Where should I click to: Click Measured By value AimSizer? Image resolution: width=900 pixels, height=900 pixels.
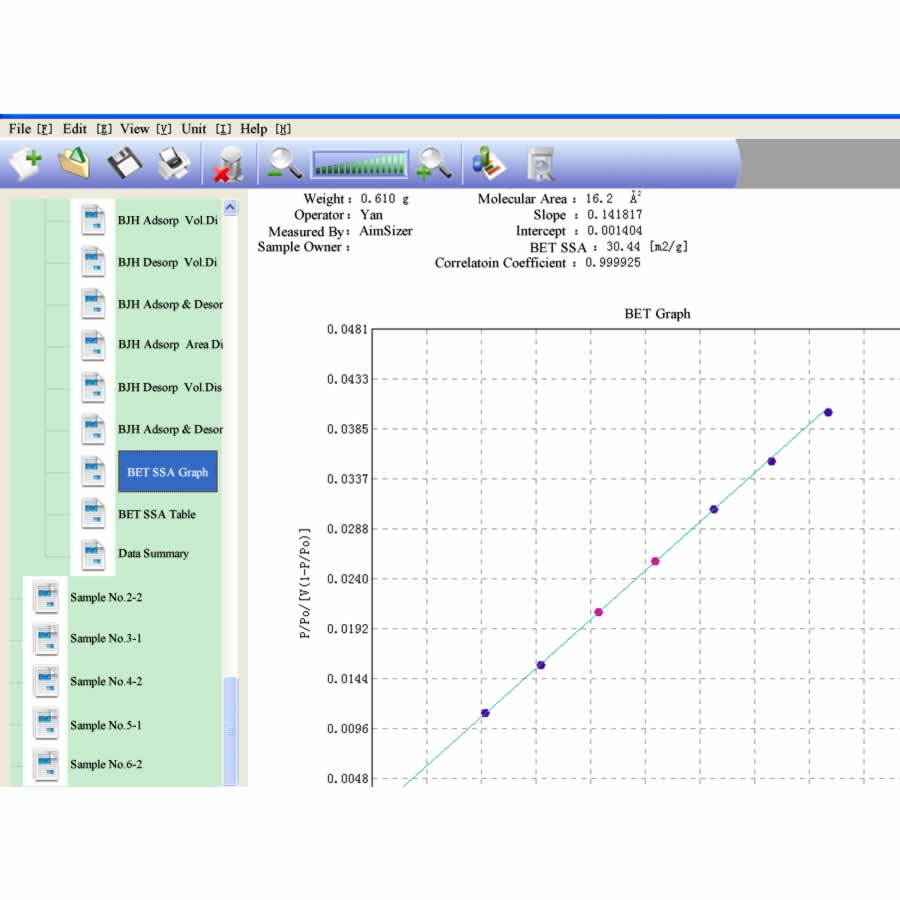pyautogui.click(x=386, y=231)
